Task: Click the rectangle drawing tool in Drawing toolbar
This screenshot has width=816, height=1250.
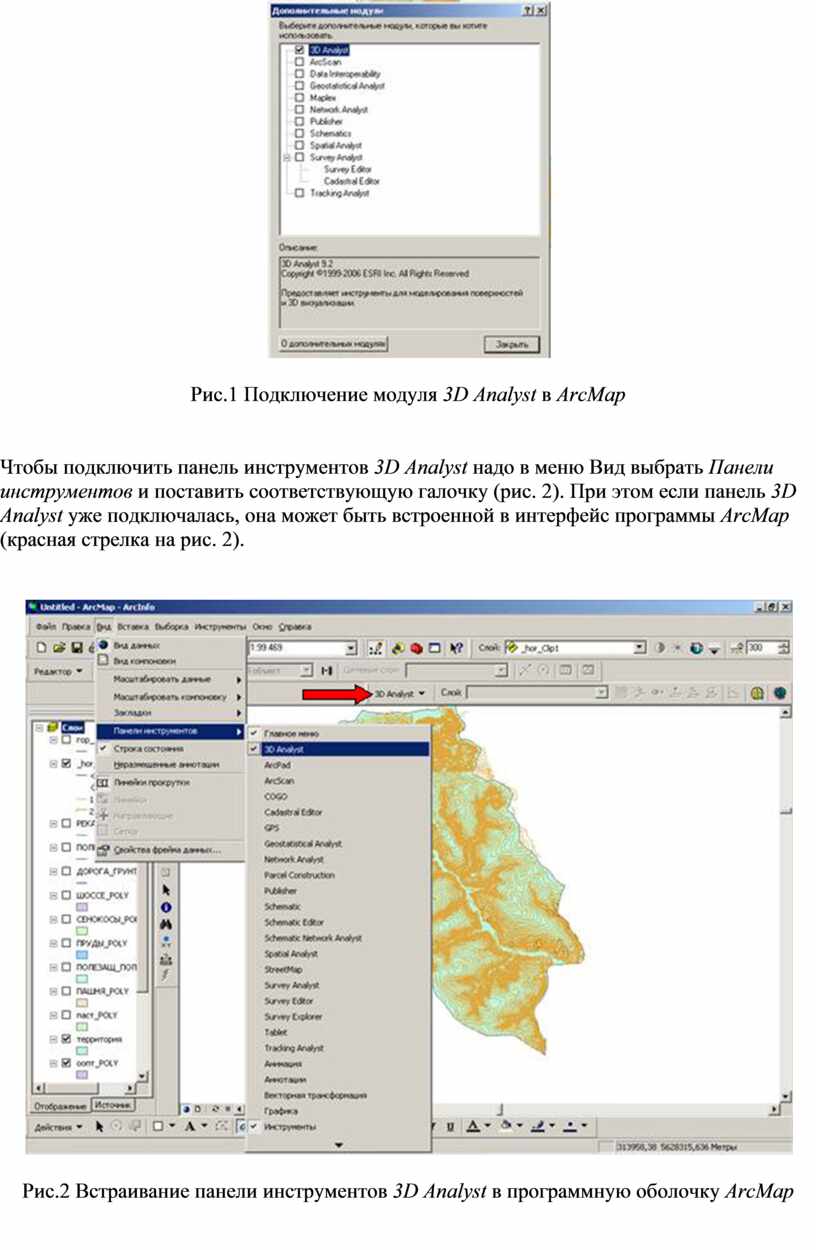Action: click(x=158, y=1126)
